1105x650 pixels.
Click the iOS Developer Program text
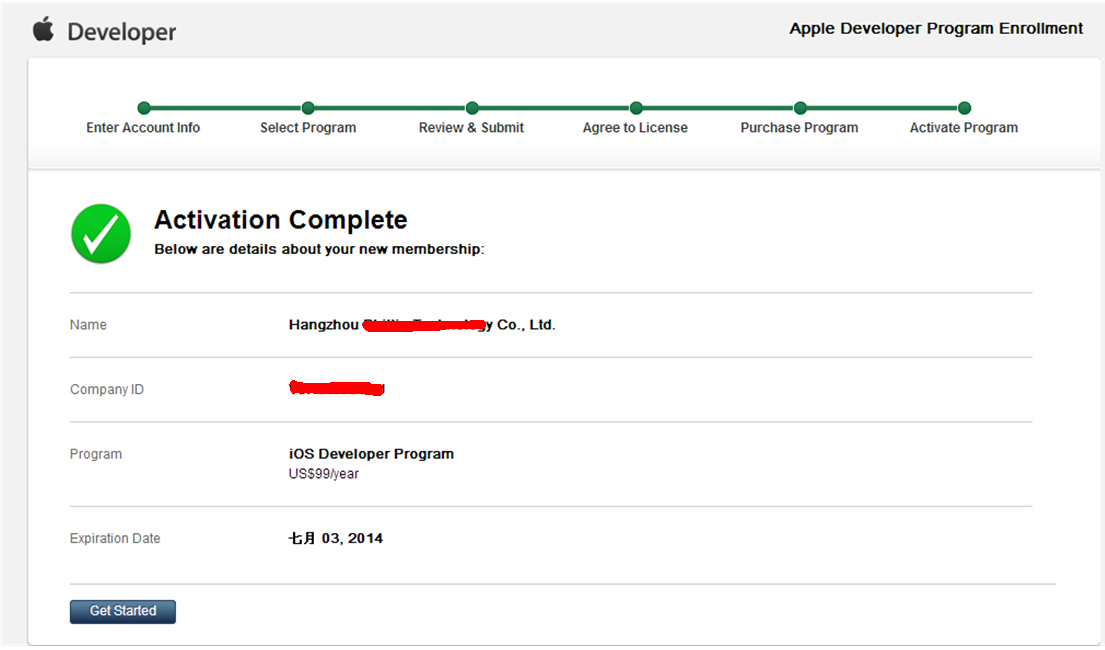click(371, 454)
